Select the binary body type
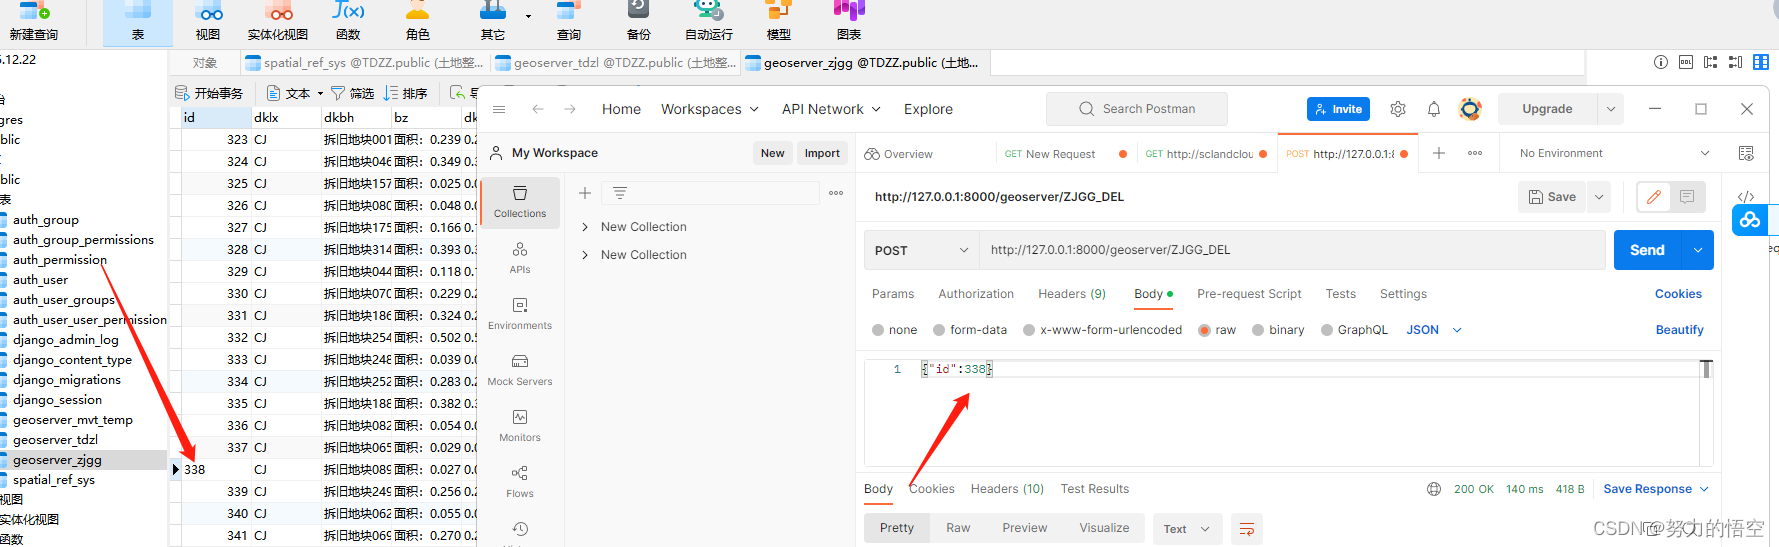Screen dimensions: 1779x547 tap(1258, 330)
